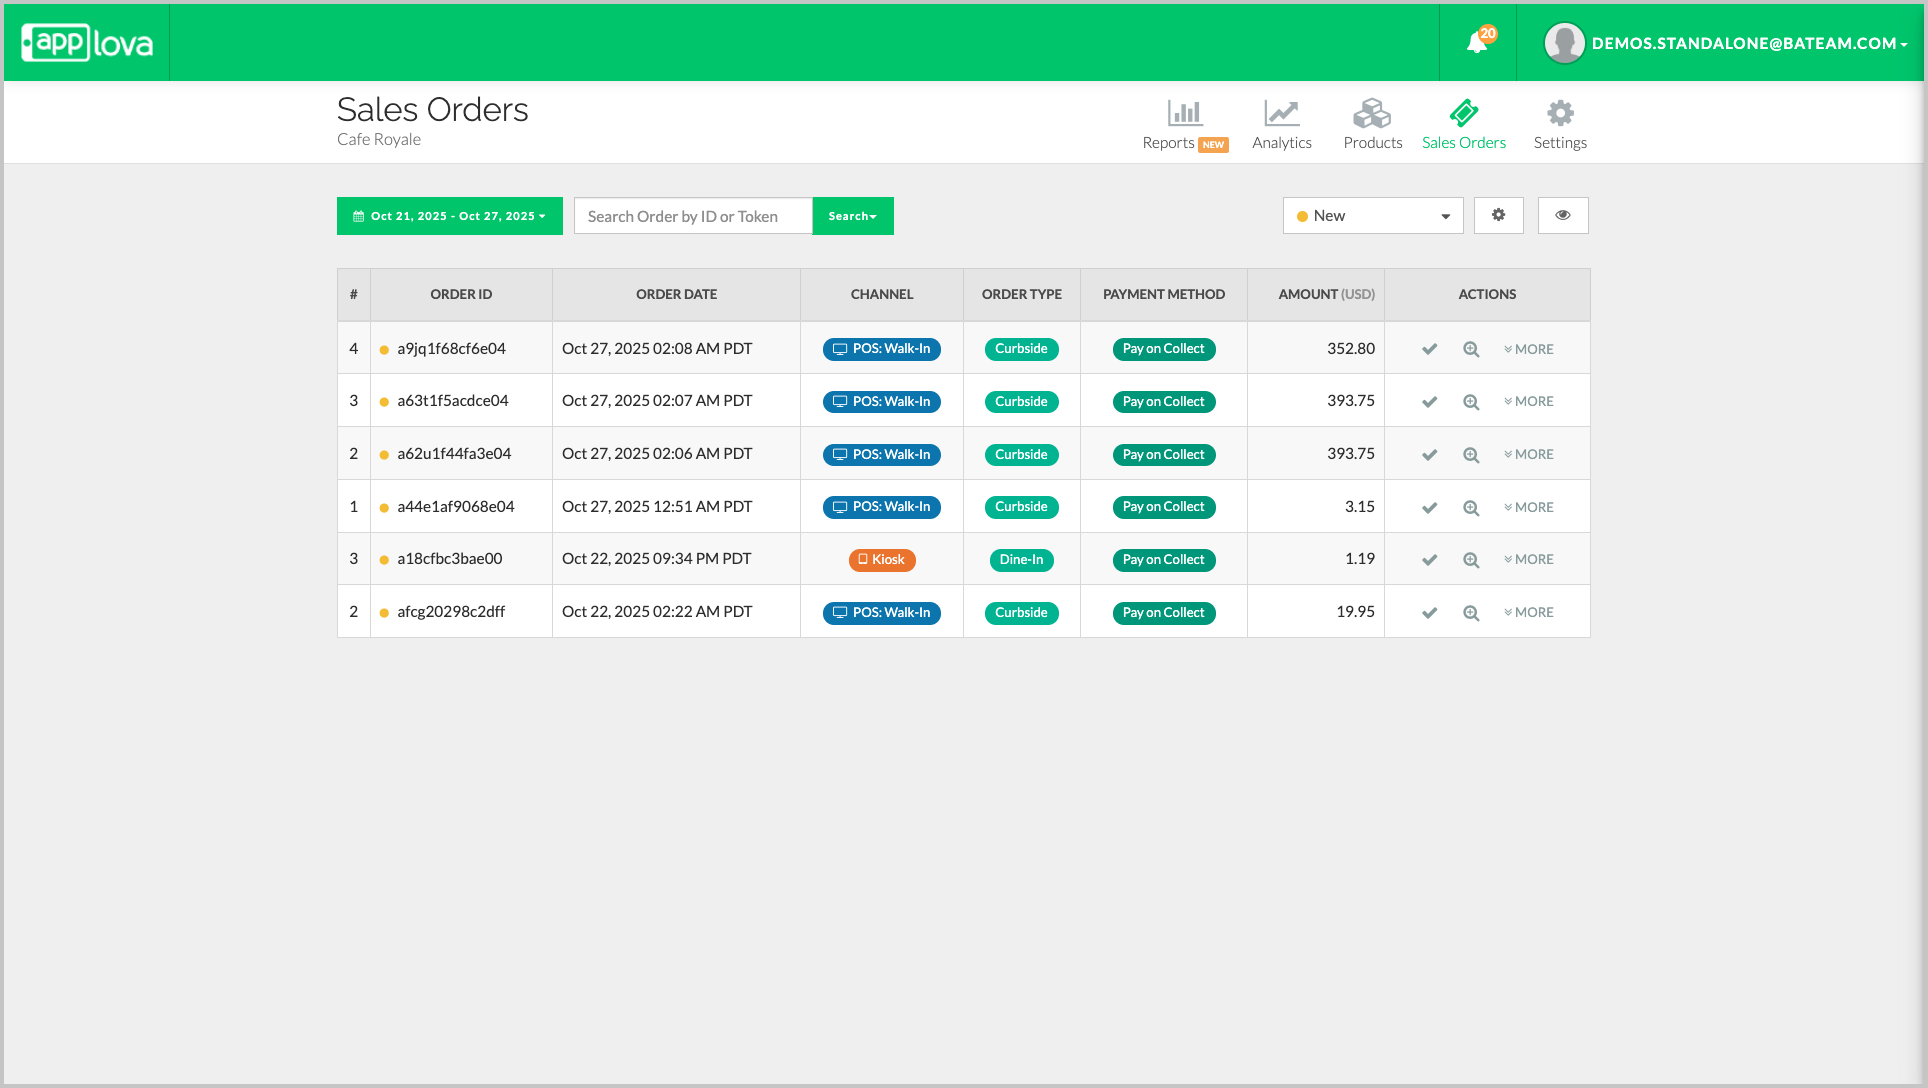Mark order a18cfbc3bae00 as accepted
The height and width of the screenshot is (1088, 1928).
(x=1429, y=560)
